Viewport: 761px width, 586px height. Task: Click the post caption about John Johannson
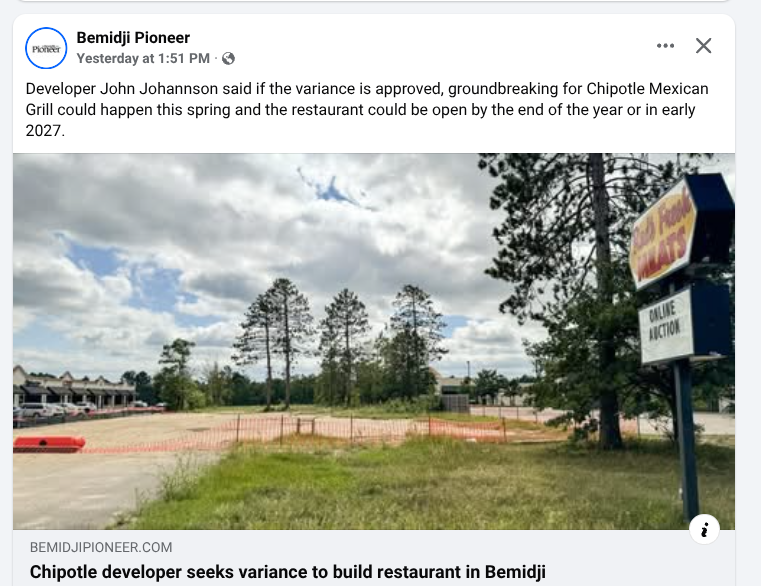pyautogui.click(x=367, y=110)
